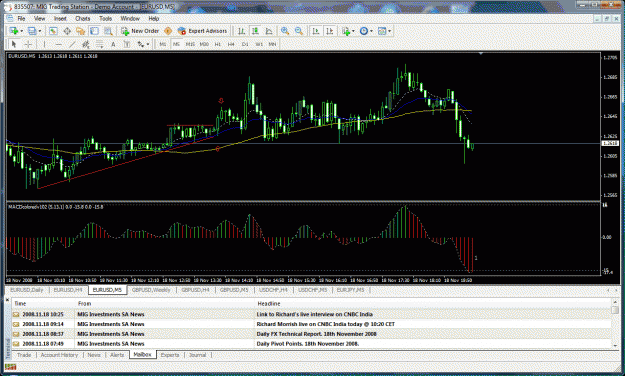Open MetaEditor with the diamond icon

(x=168, y=31)
